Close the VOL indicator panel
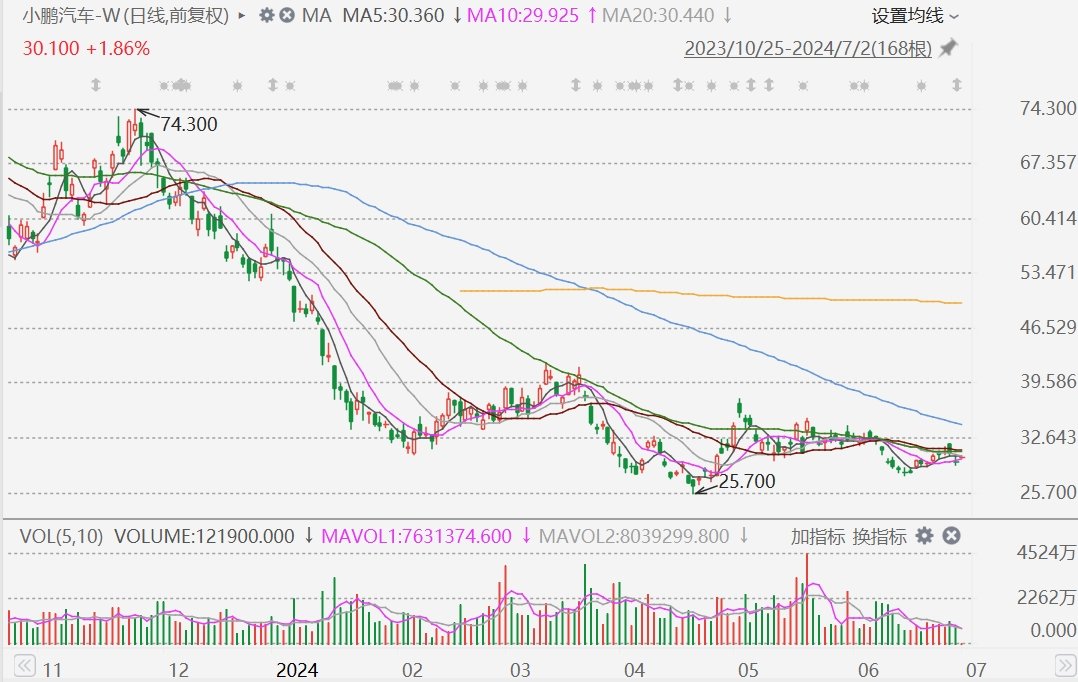Image resolution: width=1078 pixels, height=682 pixels. (951, 536)
